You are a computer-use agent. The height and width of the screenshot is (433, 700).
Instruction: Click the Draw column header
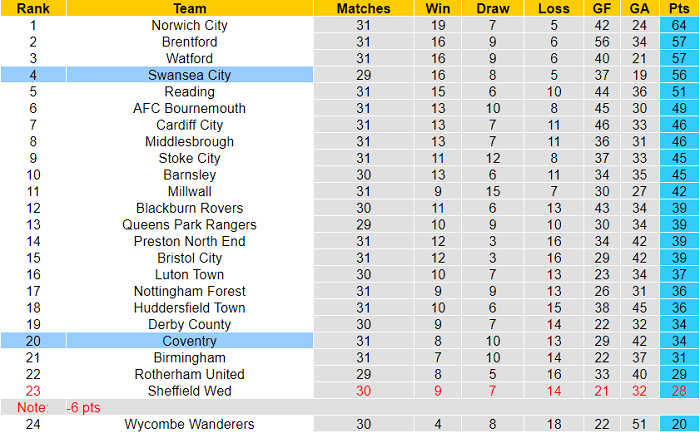(x=492, y=8)
